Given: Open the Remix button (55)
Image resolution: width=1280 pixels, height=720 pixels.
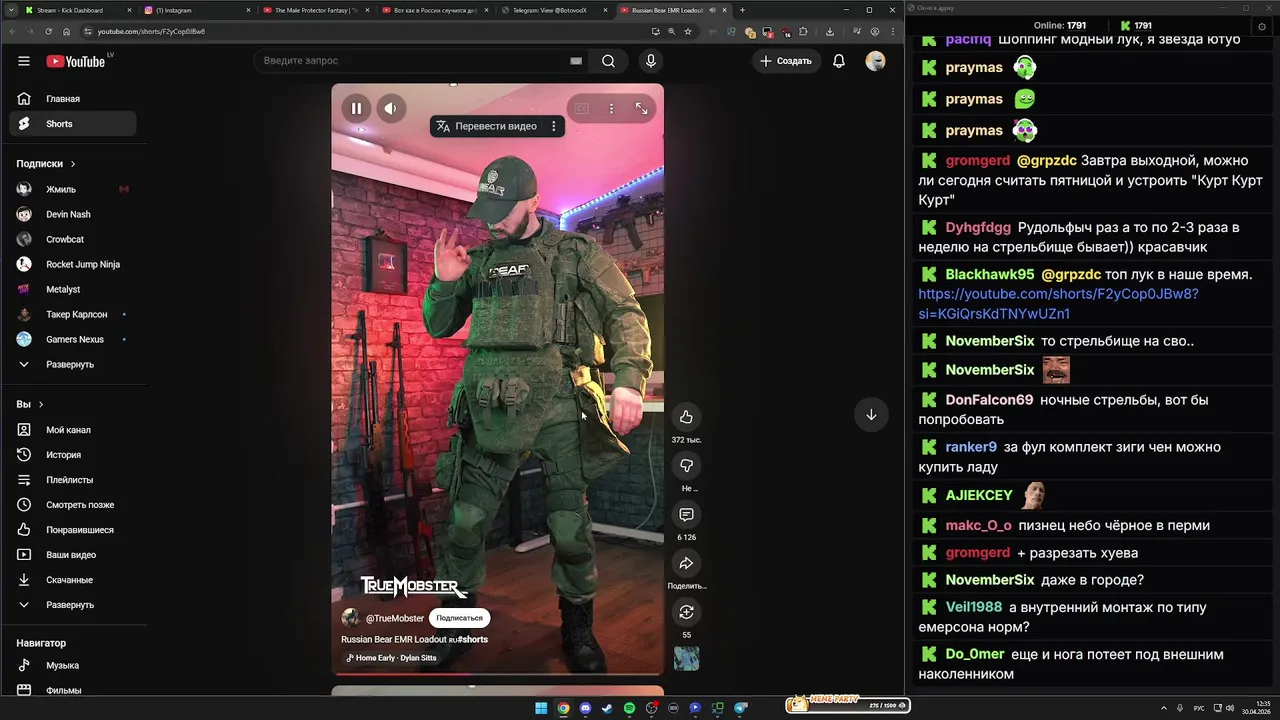Looking at the screenshot, I should coord(686,612).
